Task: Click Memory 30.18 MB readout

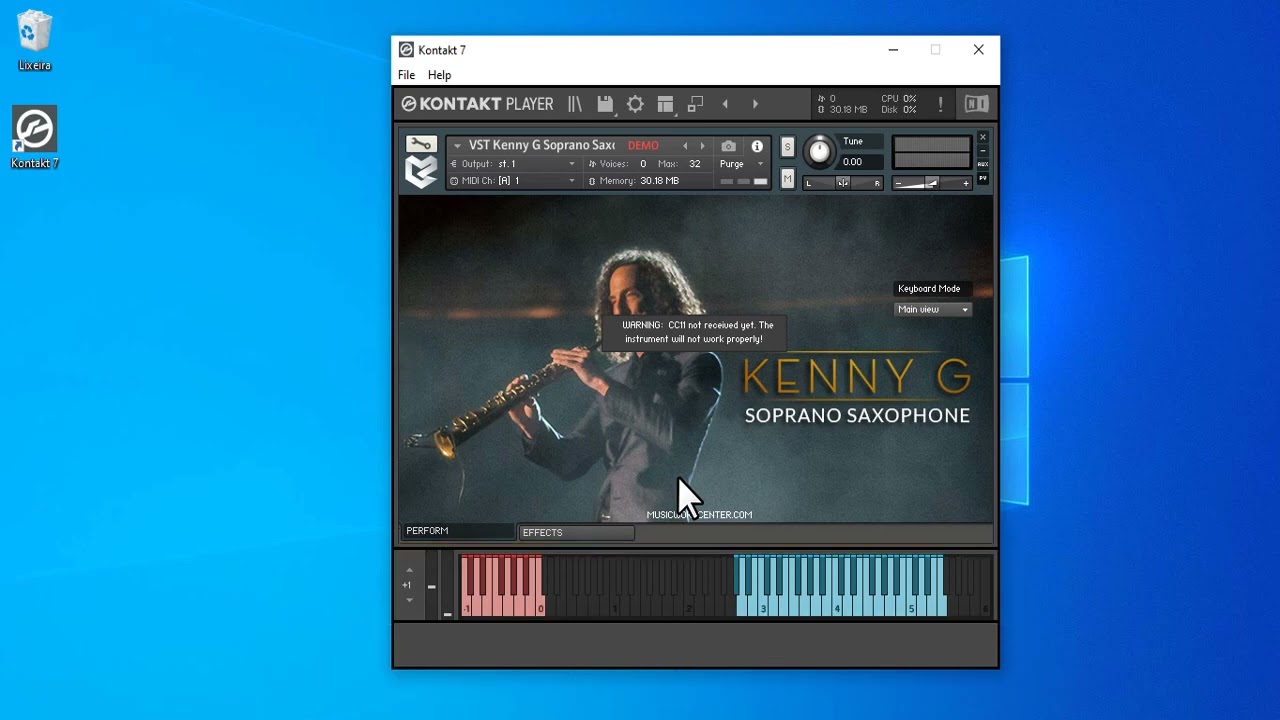Action: click(633, 181)
